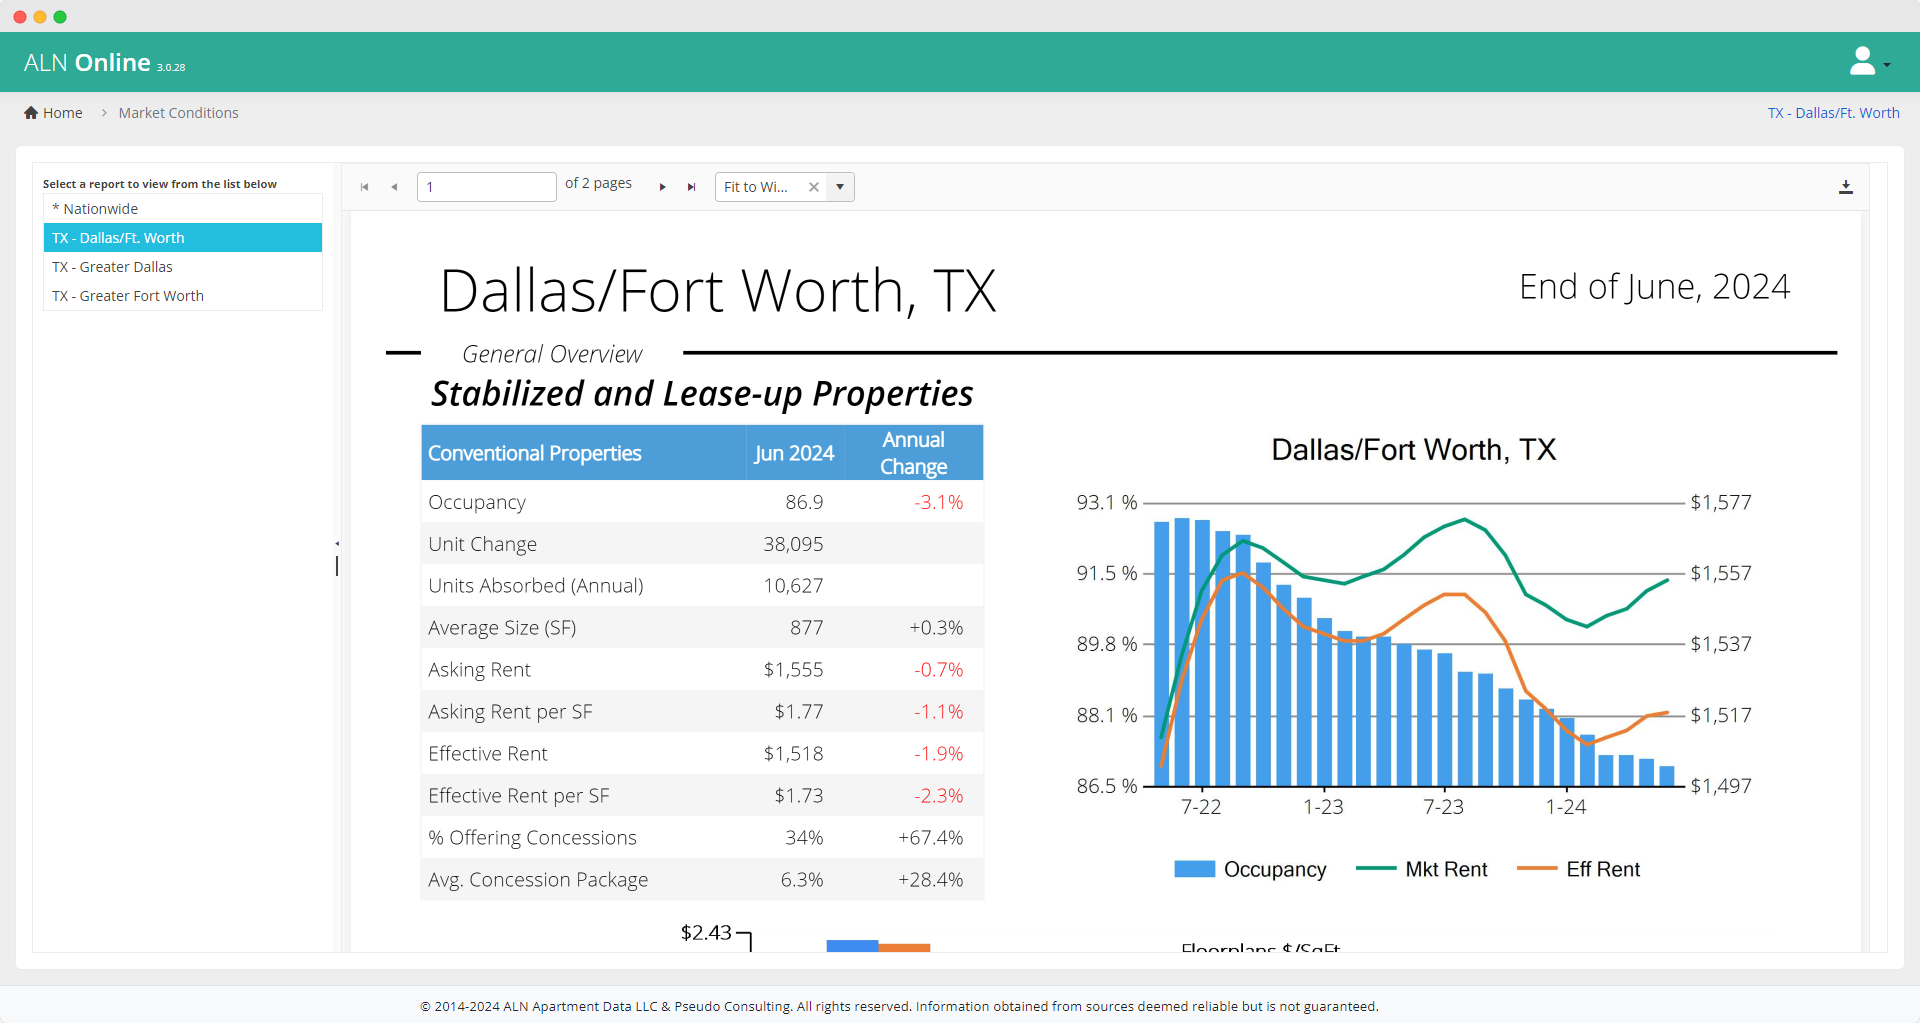The height and width of the screenshot is (1023, 1920).
Task: Click the 38,095 Unit Change value
Action: [x=793, y=544]
